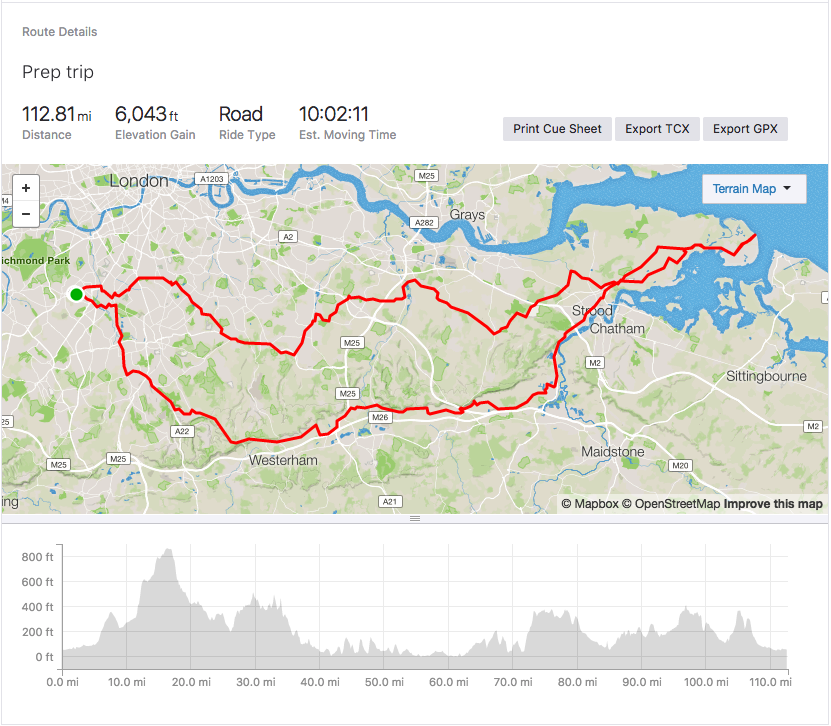The image size is (831, 726).
Task: Click the map resize handle below the map
Action: pyautogui.click(x=415, y=517)
